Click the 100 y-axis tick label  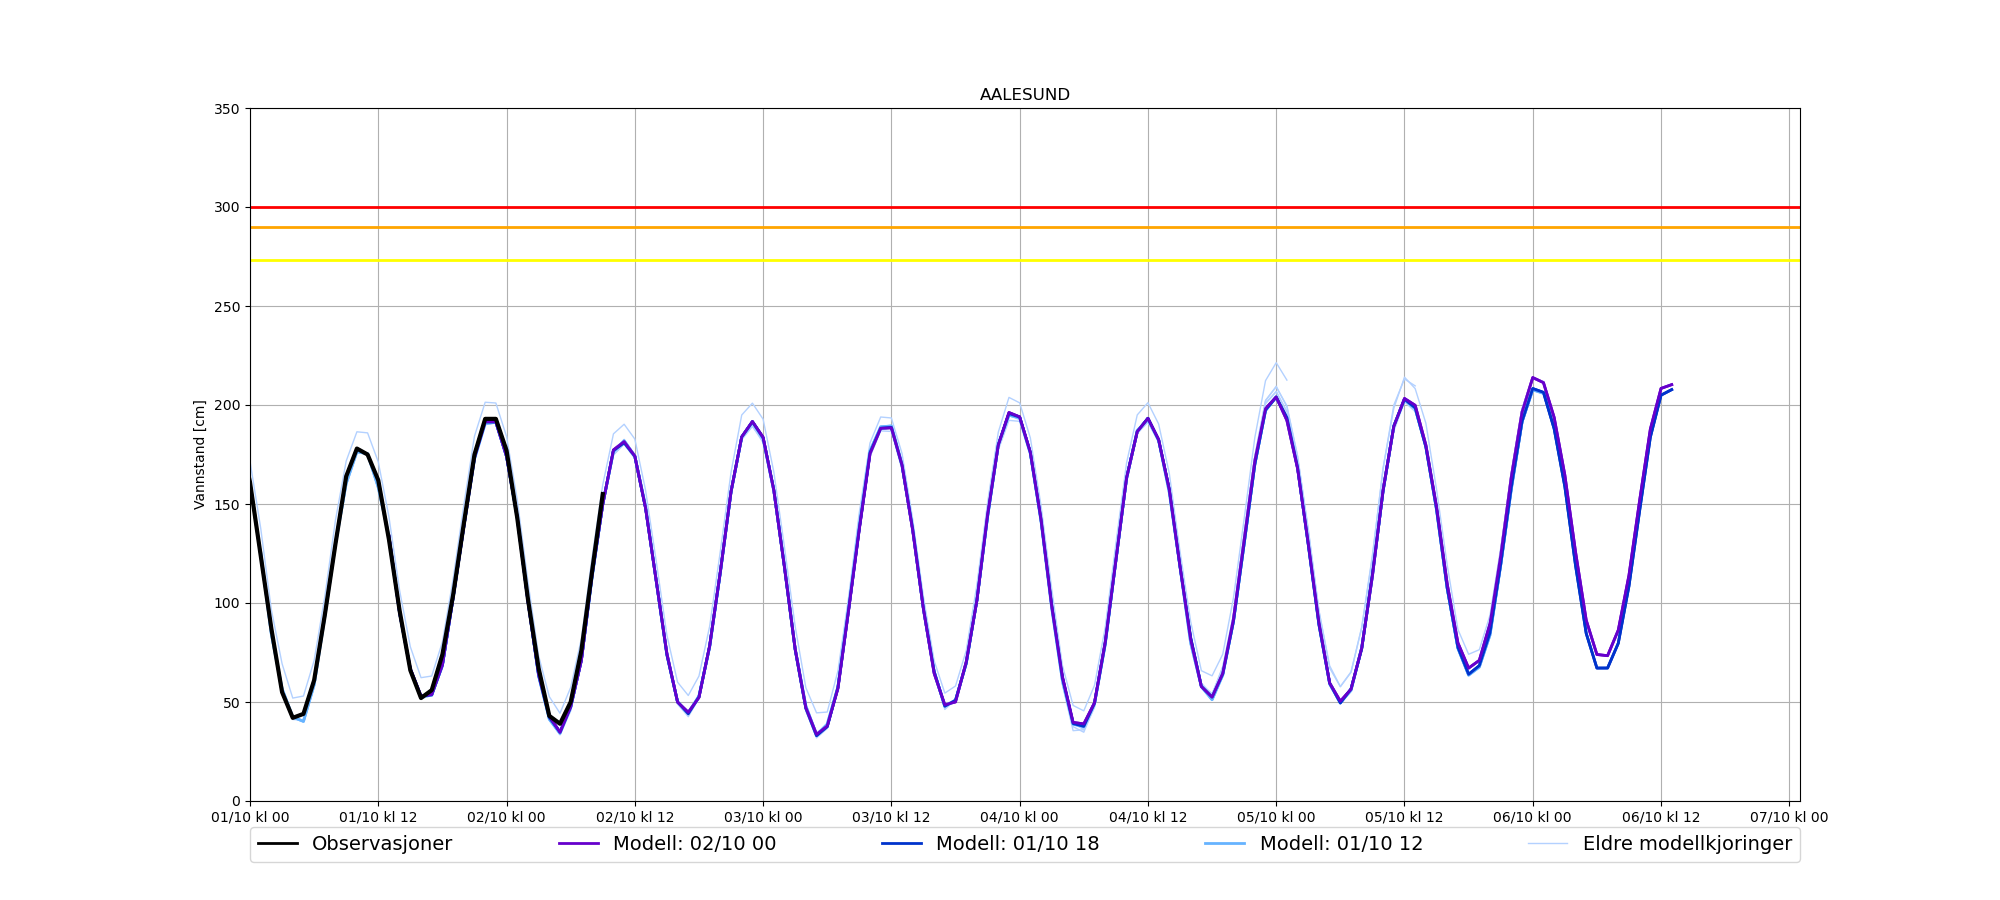228,604
